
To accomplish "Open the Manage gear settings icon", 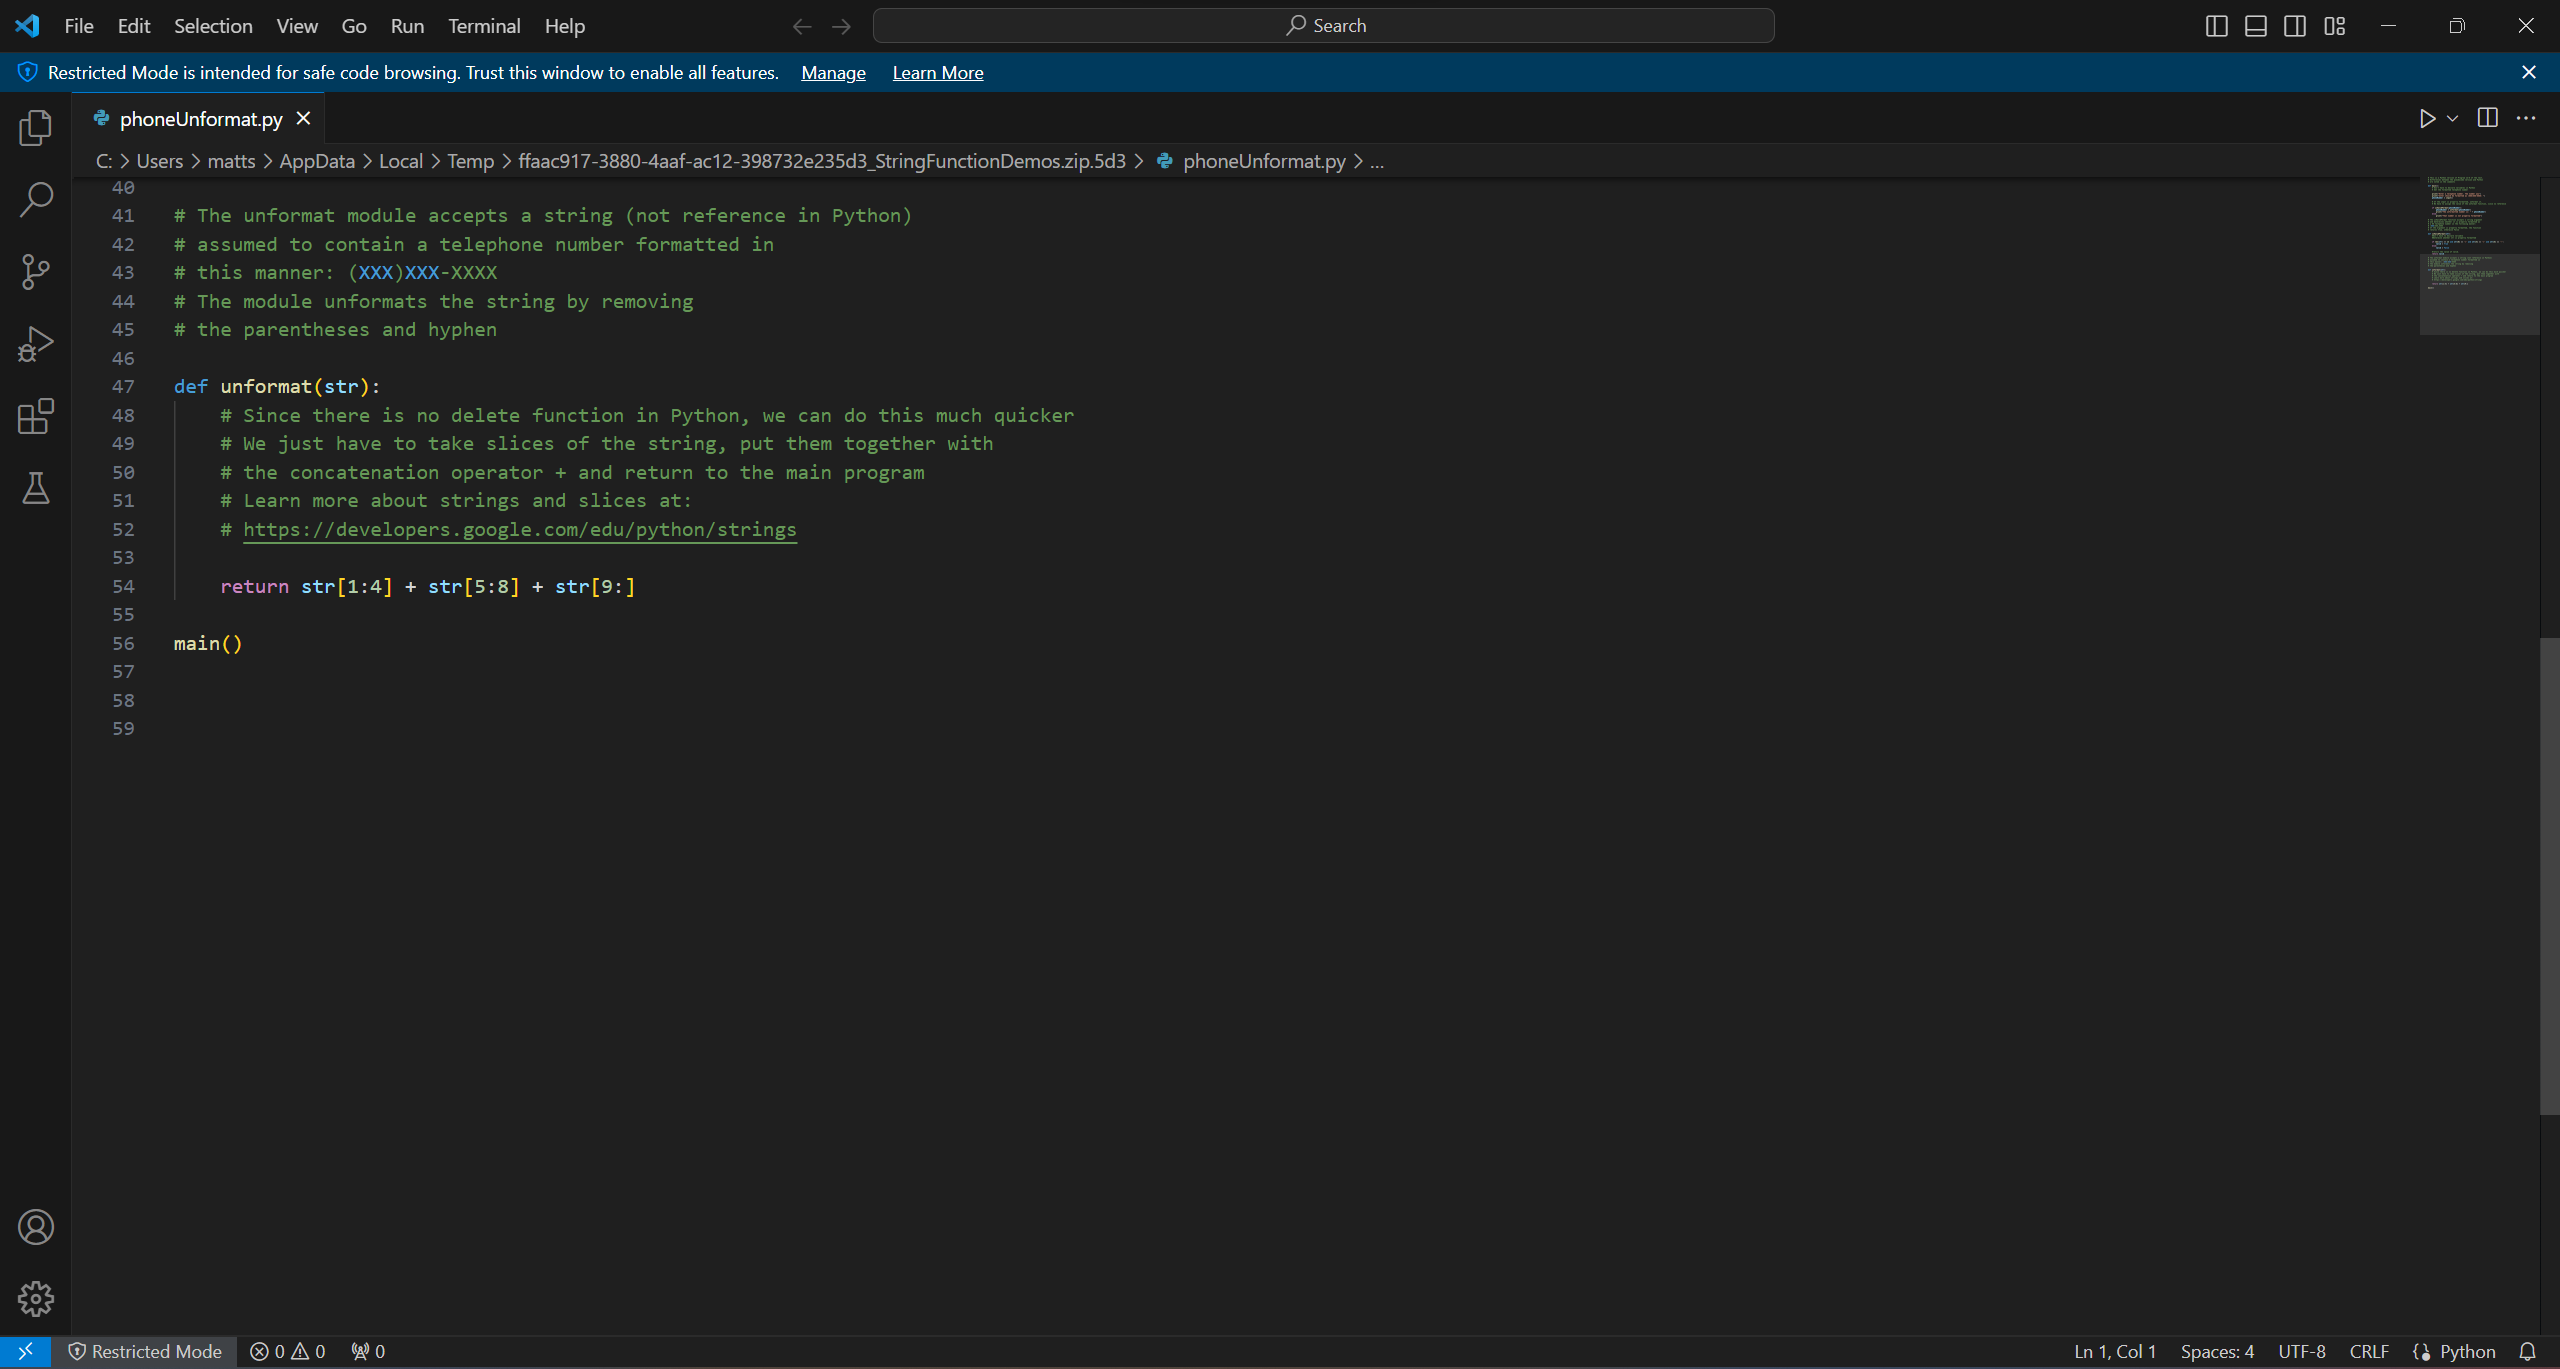I will pos(36,1299).
